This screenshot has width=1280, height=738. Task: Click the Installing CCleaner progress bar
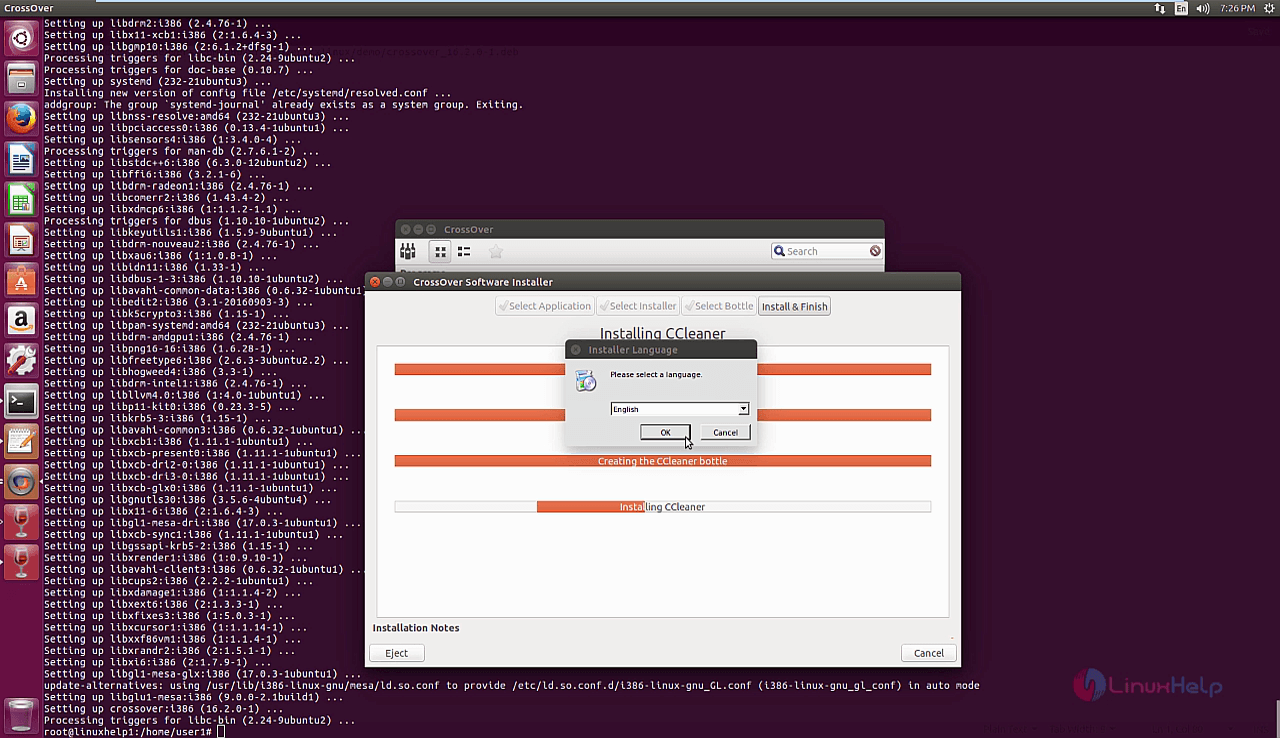point(662,507)
